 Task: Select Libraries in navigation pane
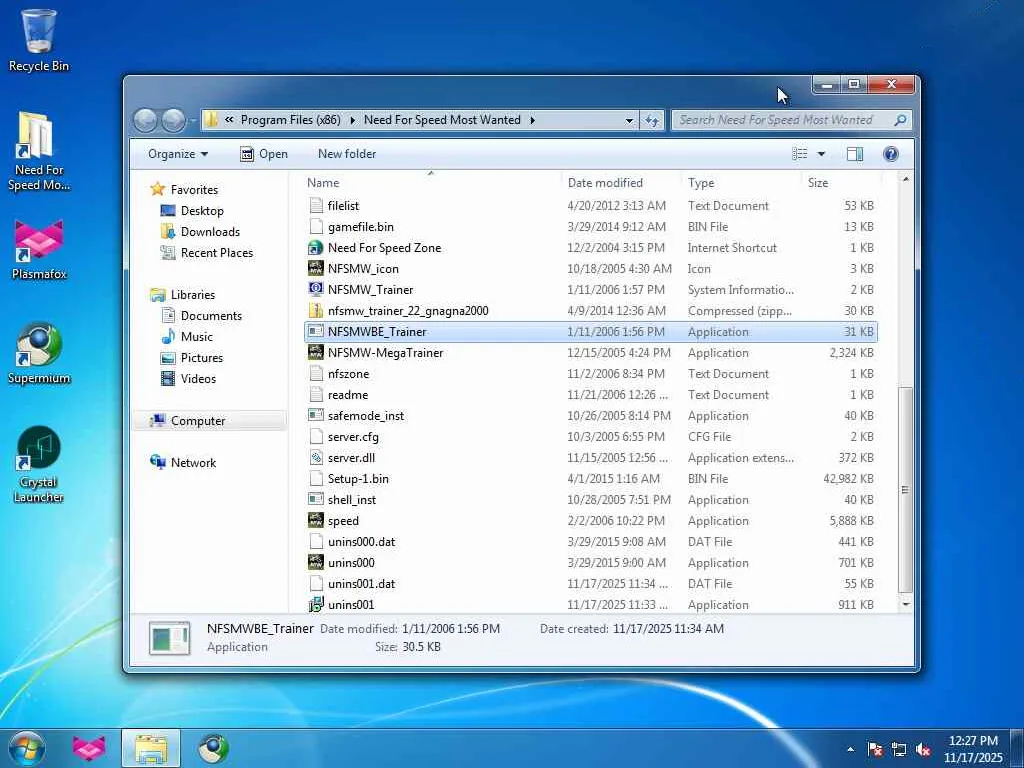193,295
